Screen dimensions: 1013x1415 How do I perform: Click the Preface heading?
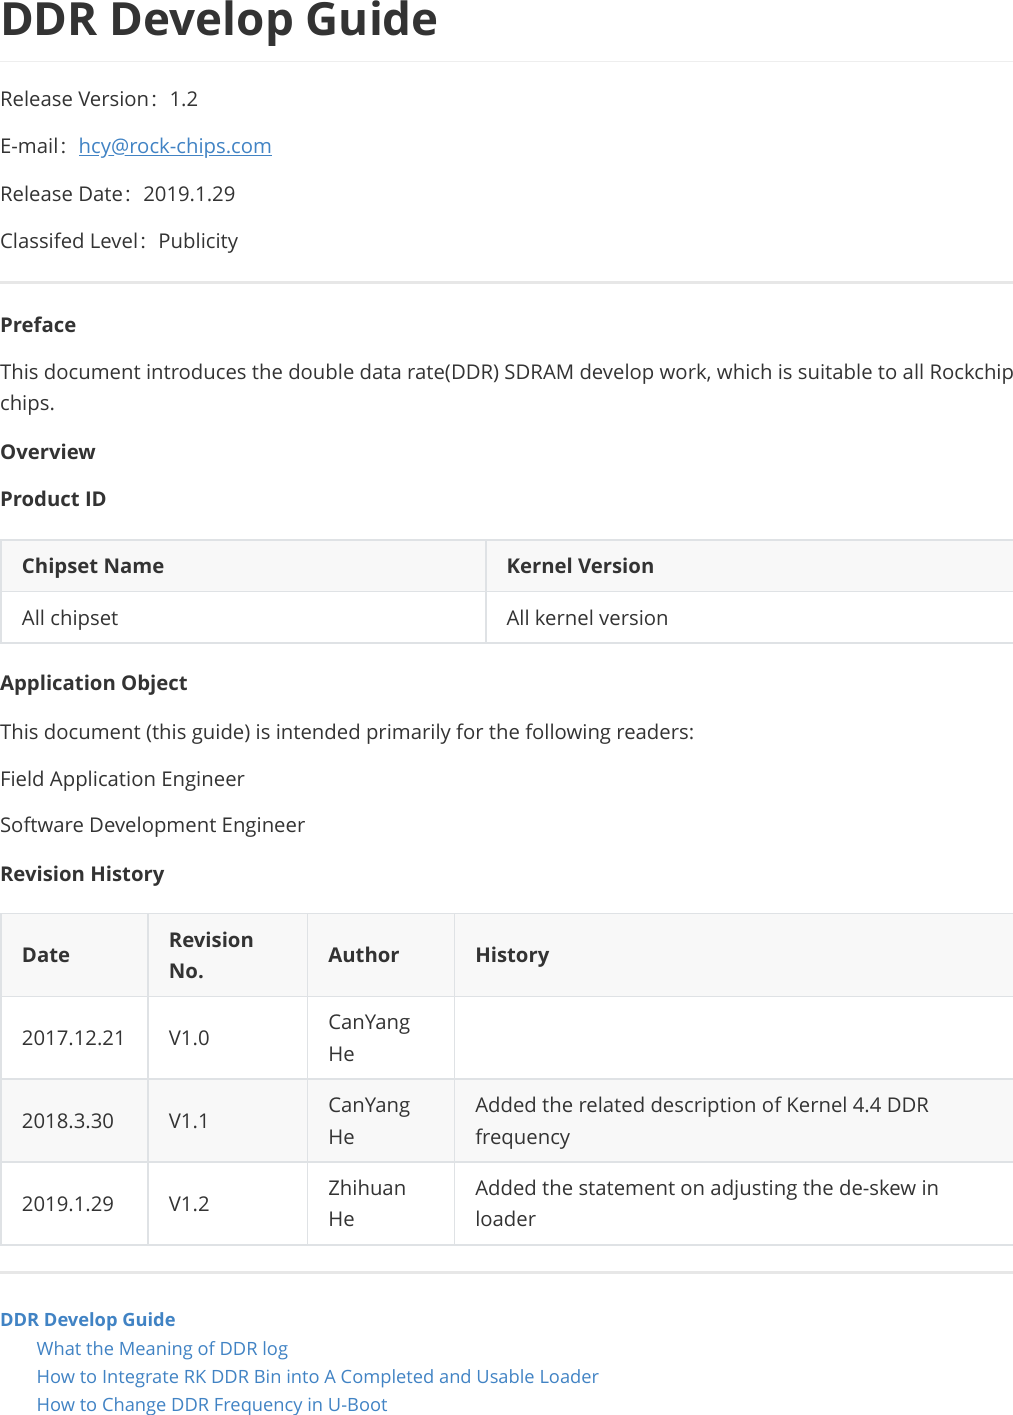(x=38, y=325)
